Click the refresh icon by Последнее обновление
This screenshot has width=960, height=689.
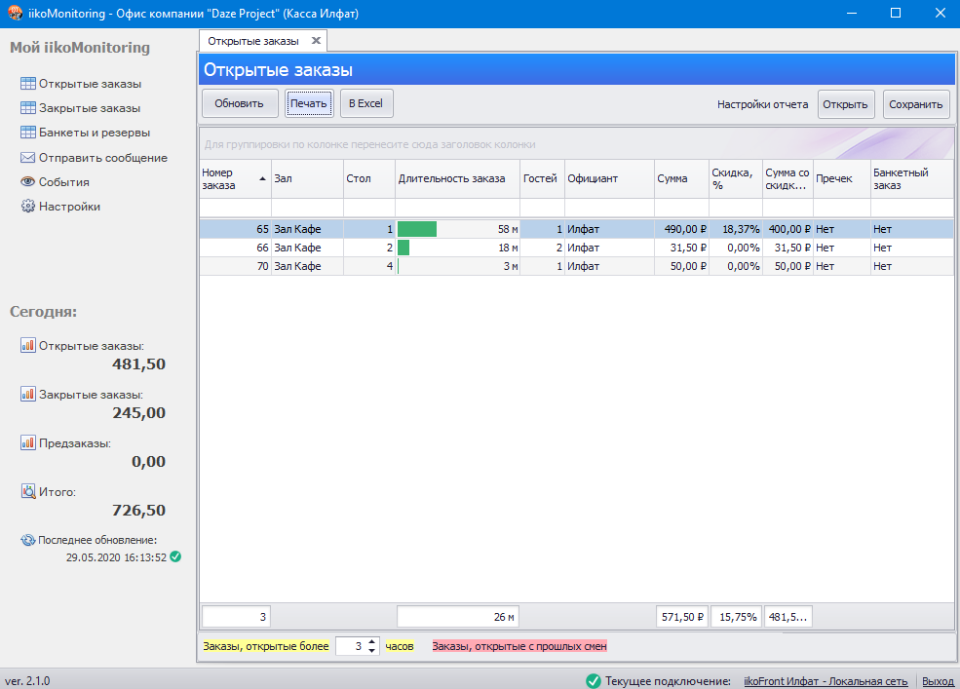click(28, 540)
